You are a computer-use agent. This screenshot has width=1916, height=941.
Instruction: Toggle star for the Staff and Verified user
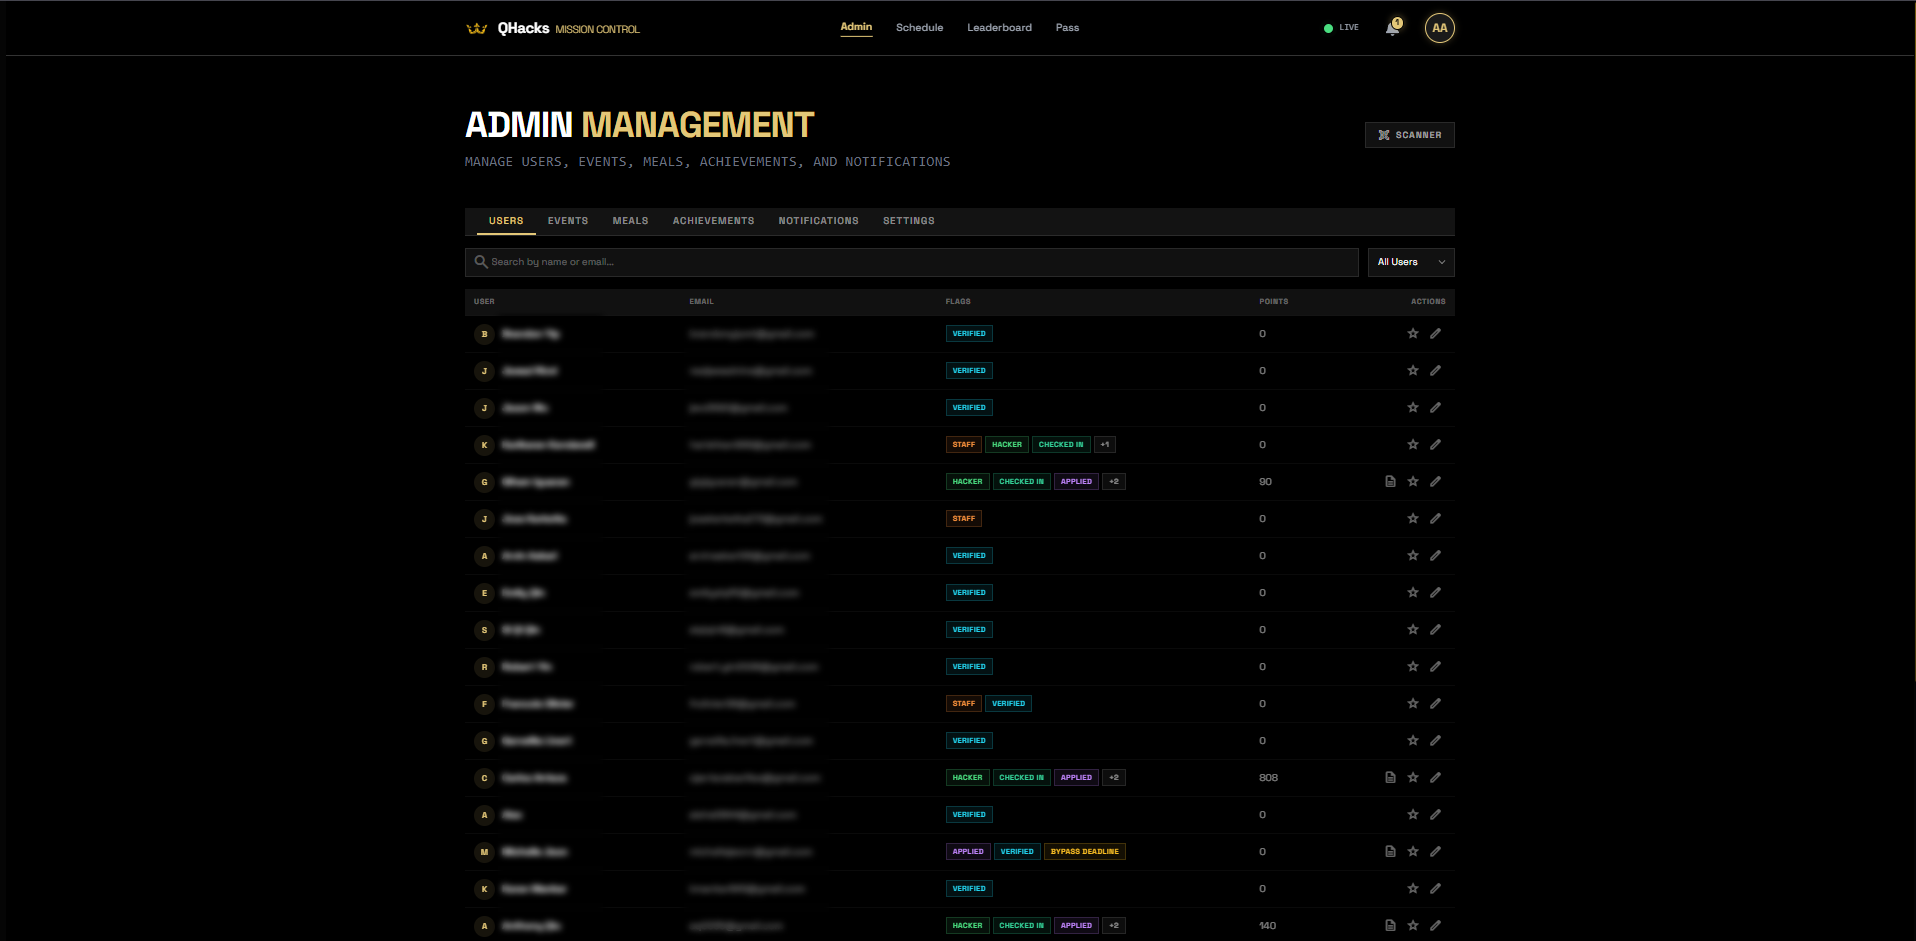(x=1413, y=704)
